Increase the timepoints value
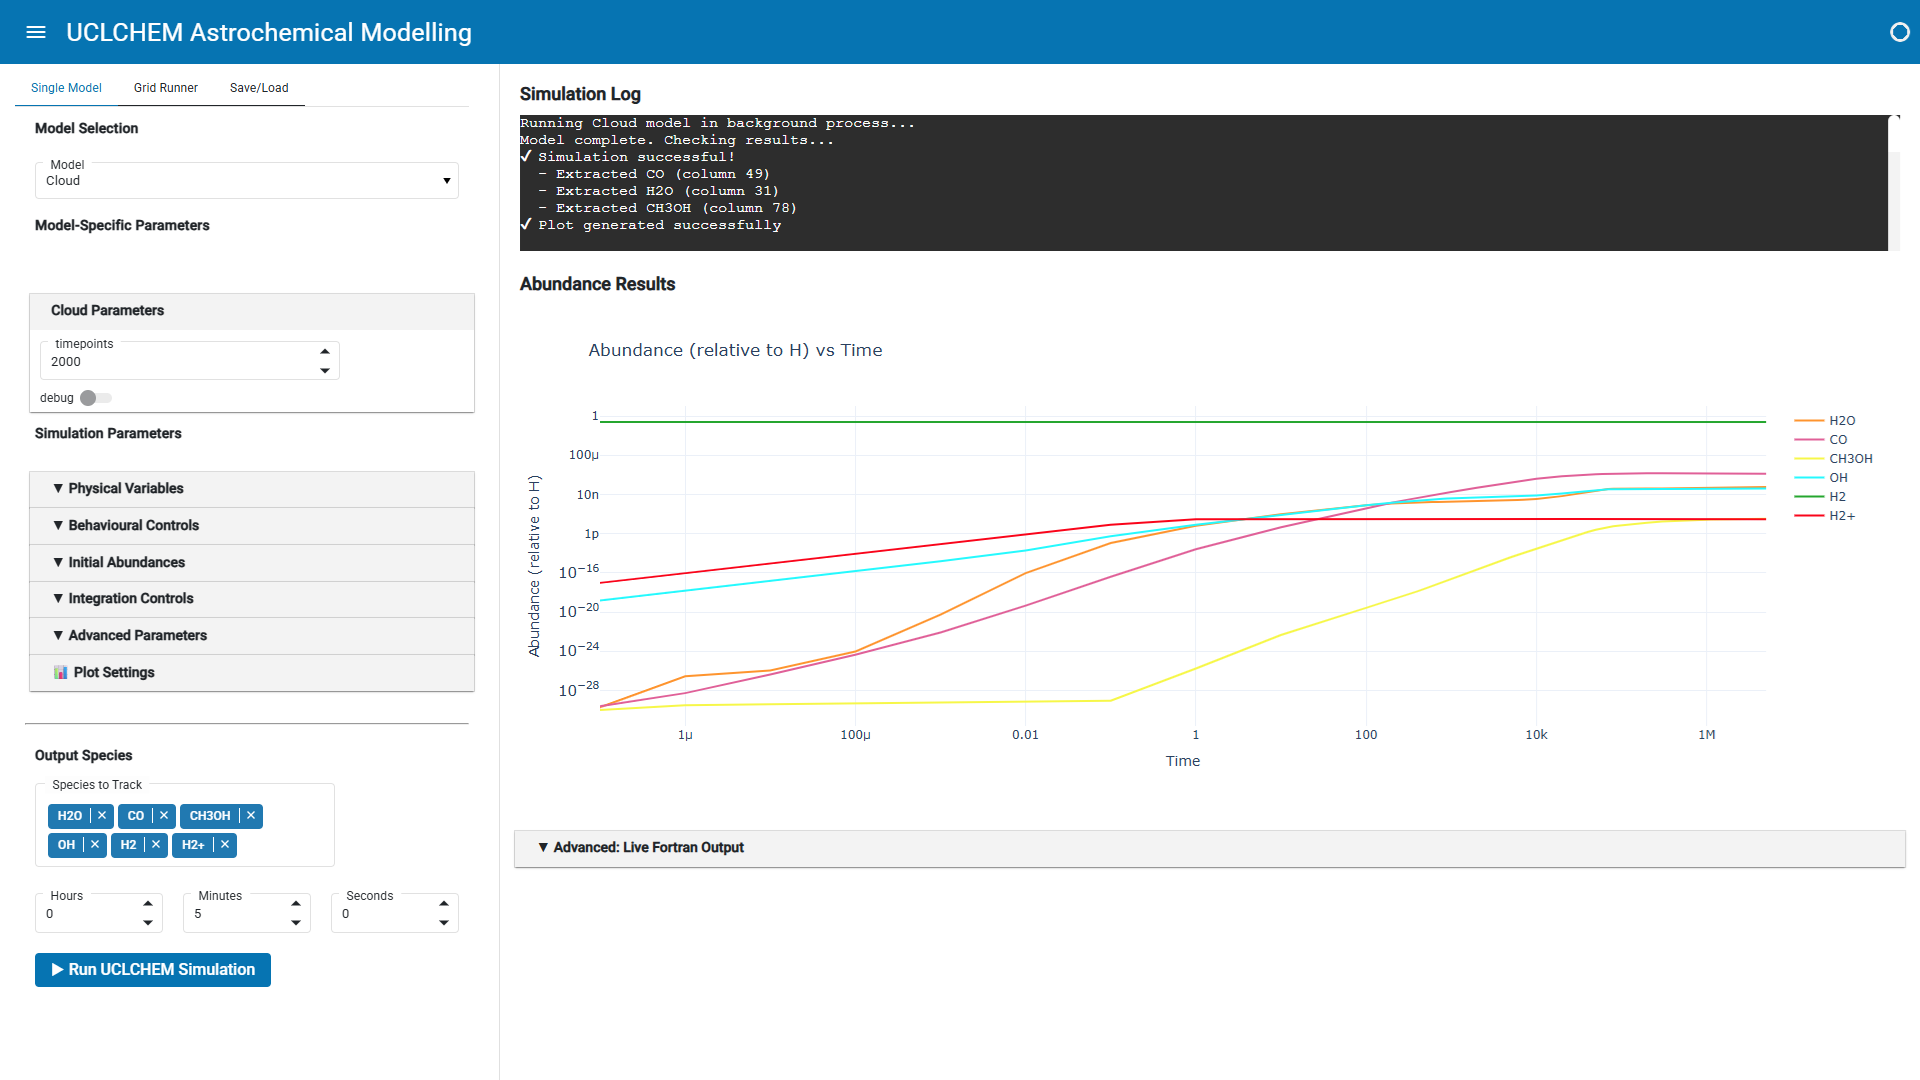Image resolution: width=1920 pixels, height=1080 pixels. click(325, 352)
